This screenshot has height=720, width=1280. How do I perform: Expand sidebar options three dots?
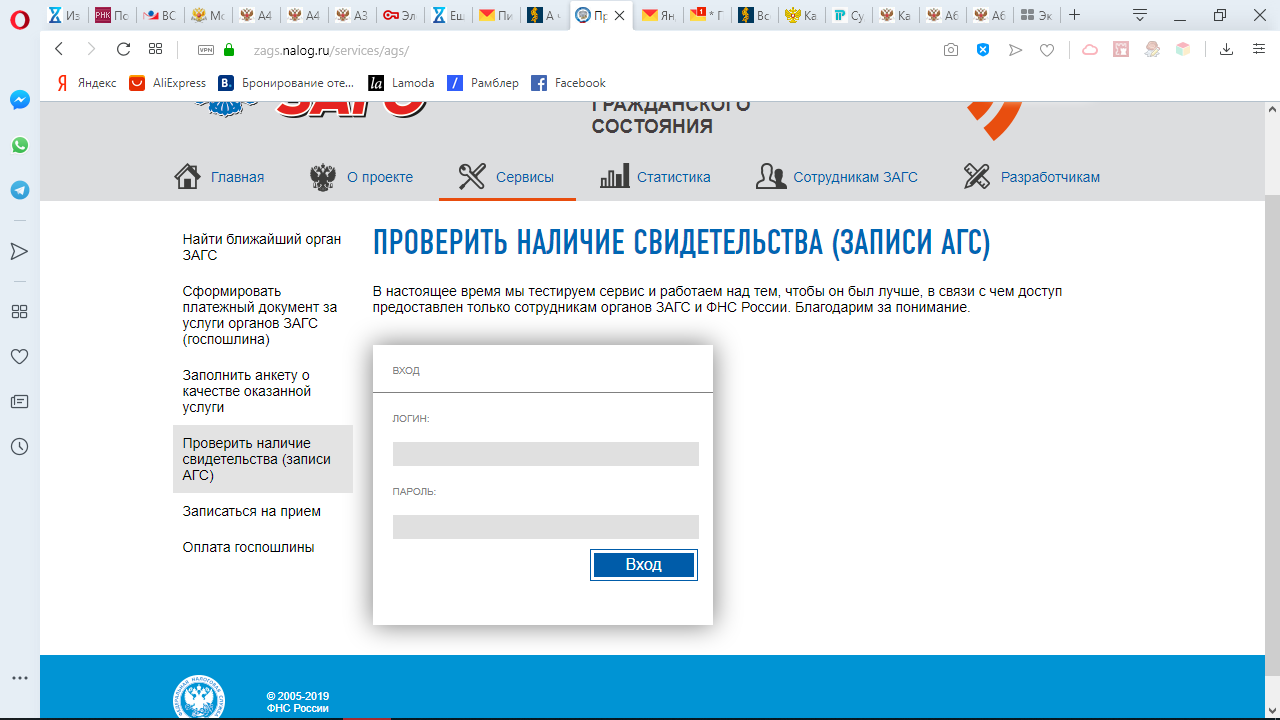coord(19,677)
